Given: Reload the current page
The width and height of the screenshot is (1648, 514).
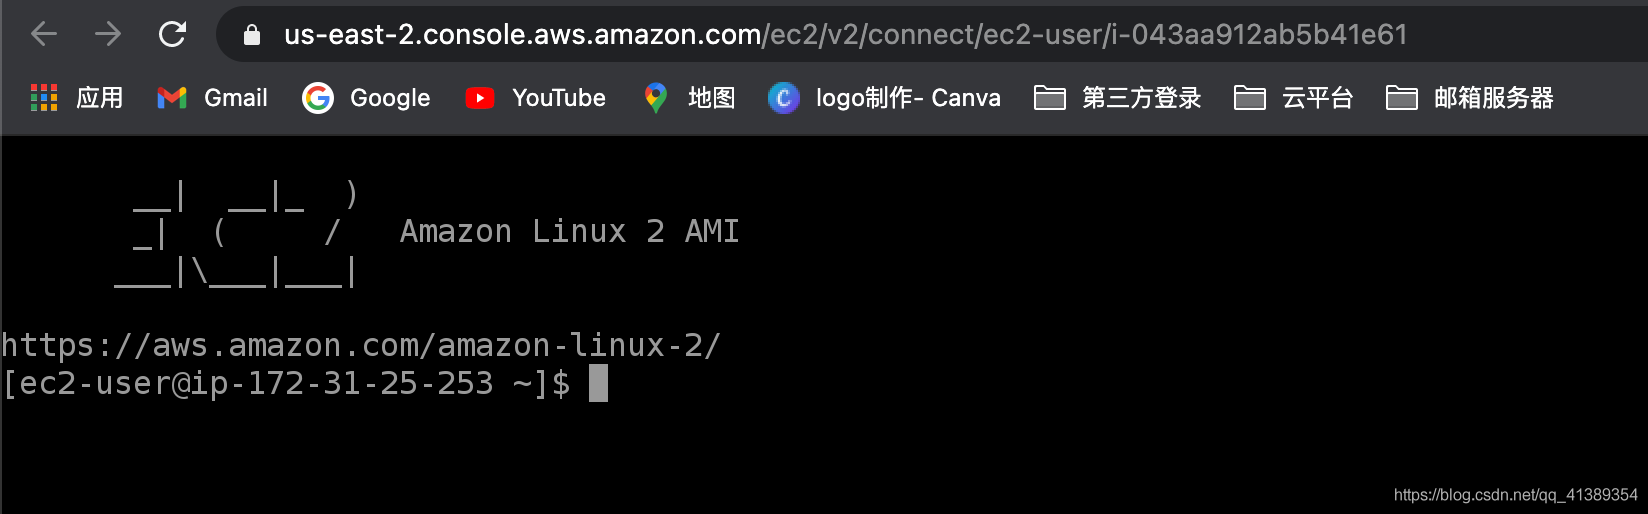Looking at the screenshot, I should pyautogui.click(x=173, y=35).
